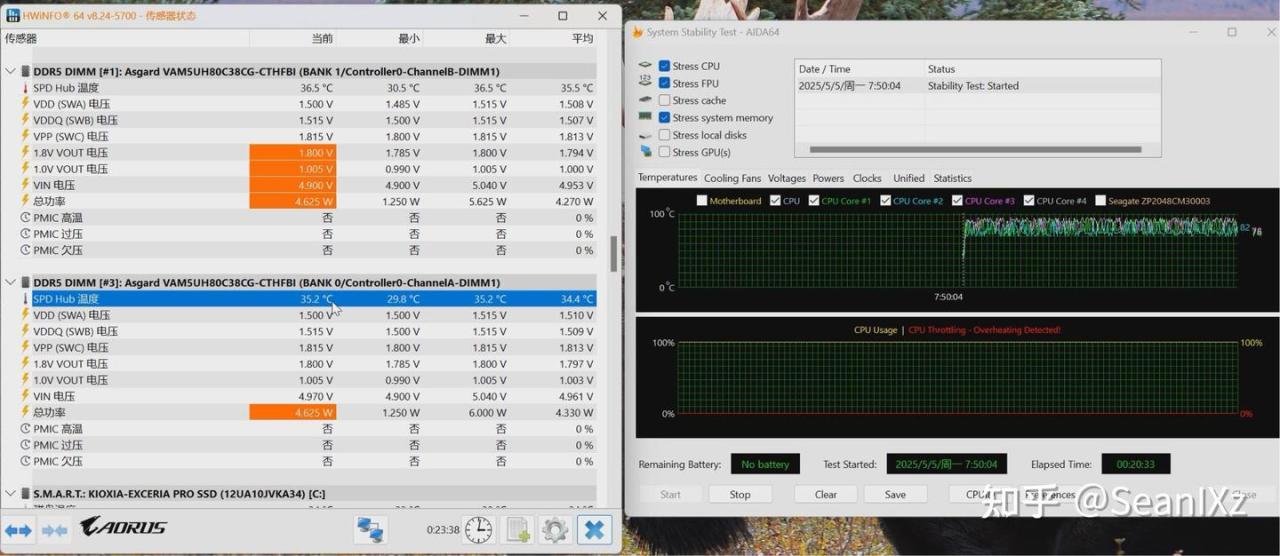Click the 123 icon beside Stress FPU
This screenshot has height=556, width=1280.
point(646,83)
